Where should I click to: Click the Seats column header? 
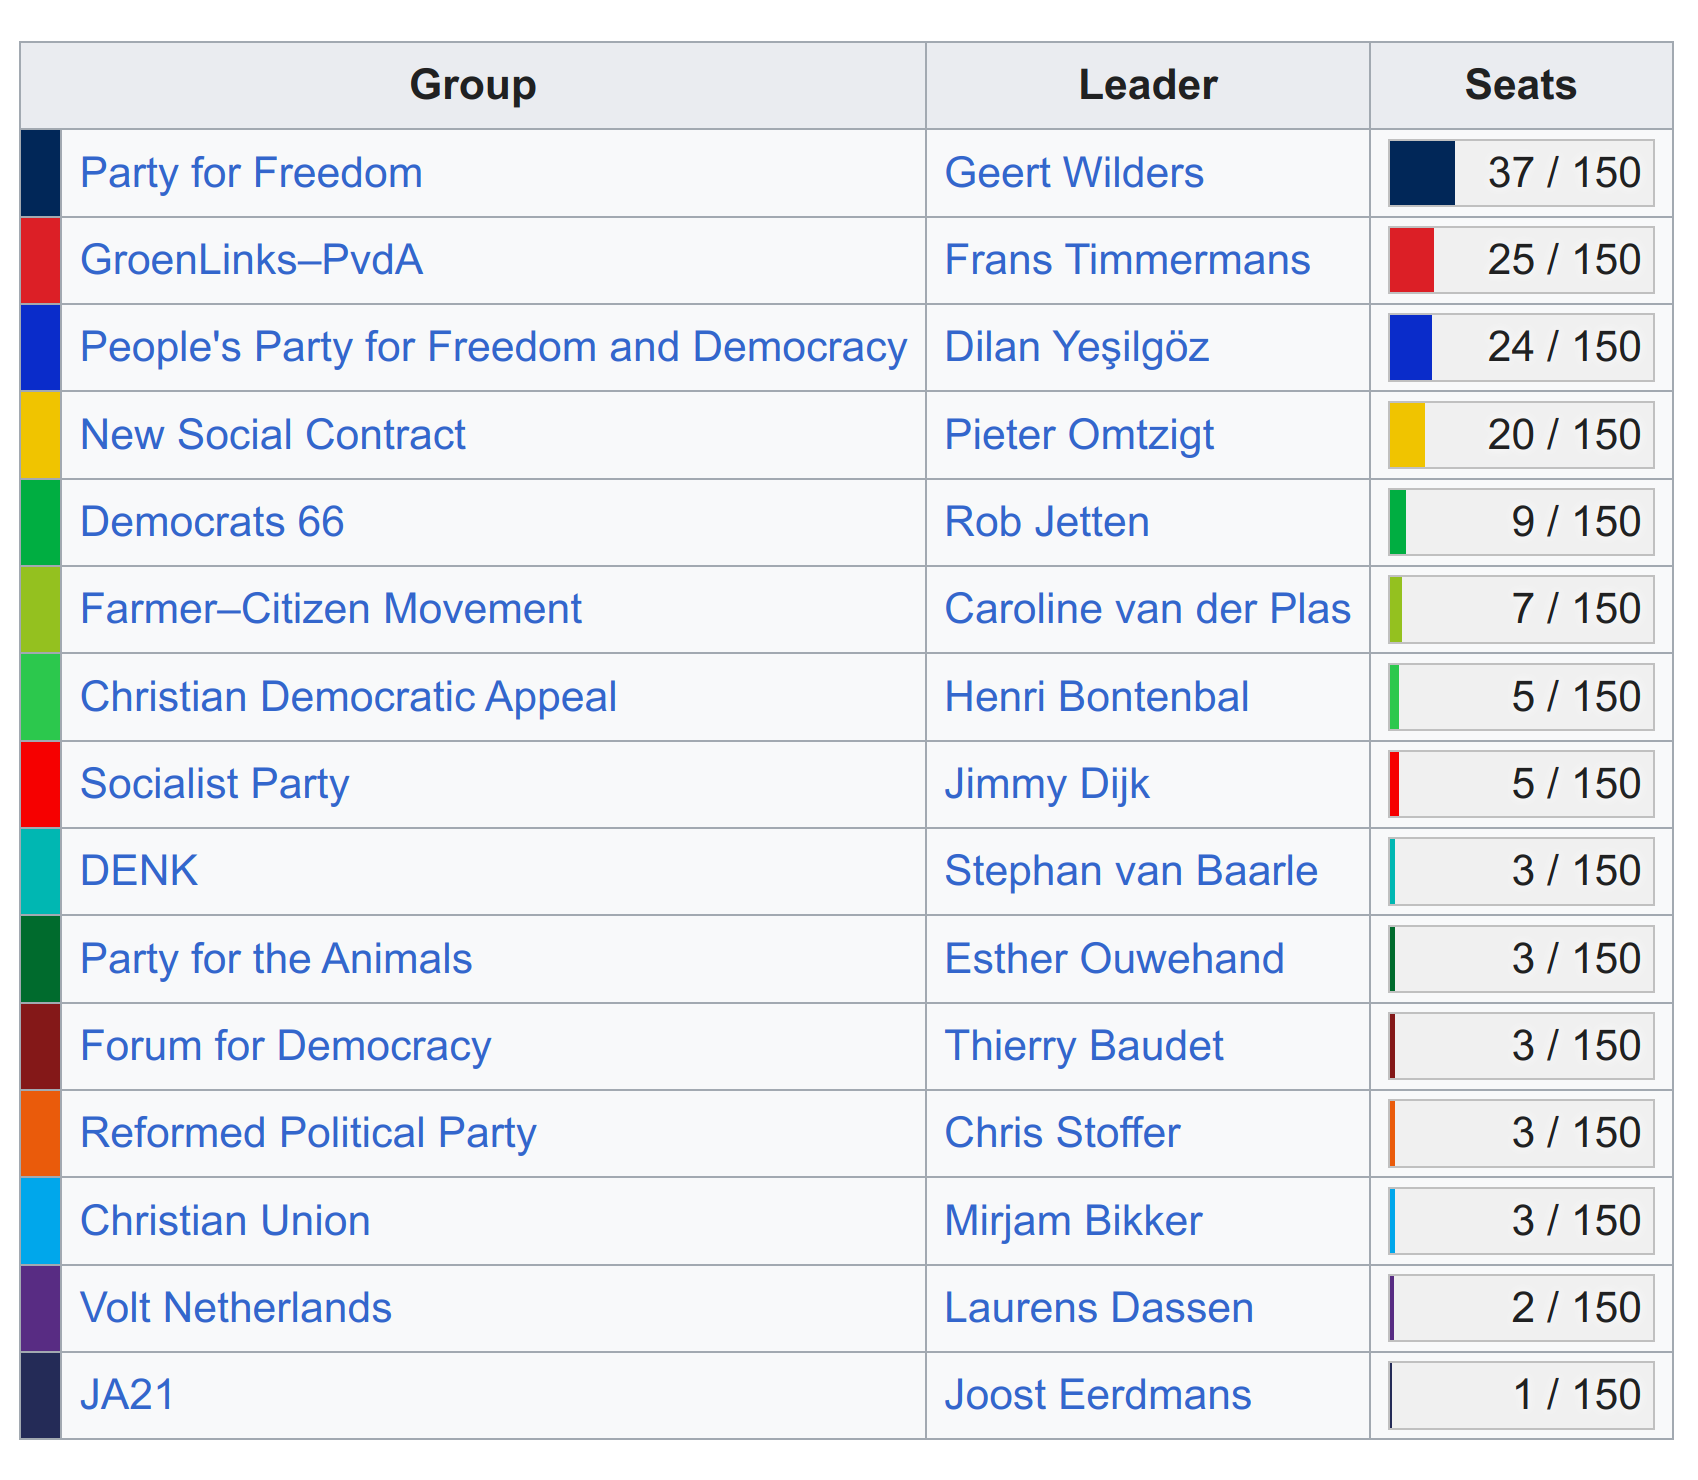pyautogui.click(x=1520, y=85)
